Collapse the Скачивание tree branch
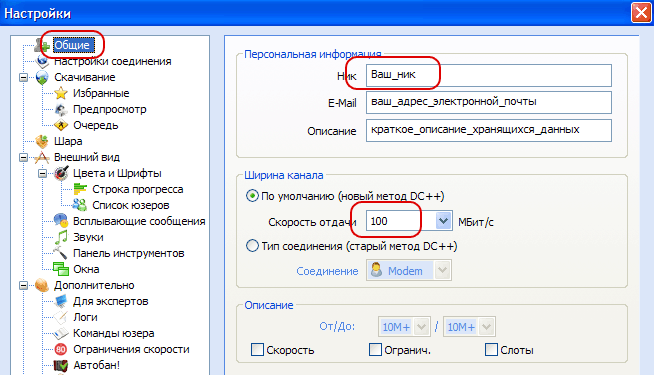654x375 pixels. 23,78
